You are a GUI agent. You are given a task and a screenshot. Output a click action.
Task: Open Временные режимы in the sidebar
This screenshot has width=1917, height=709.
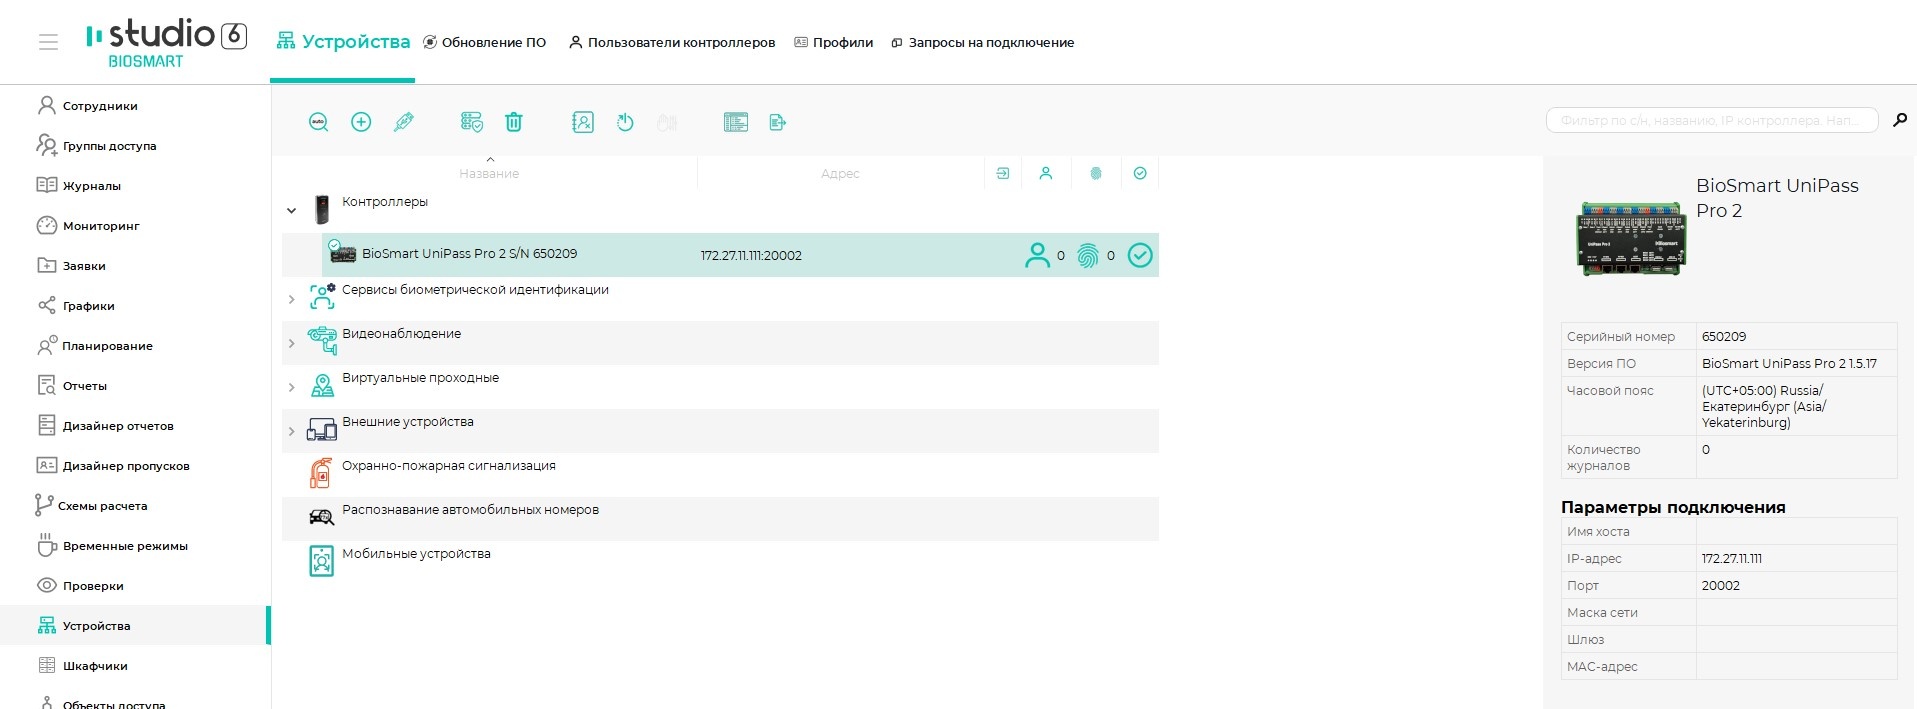point(135,545)
